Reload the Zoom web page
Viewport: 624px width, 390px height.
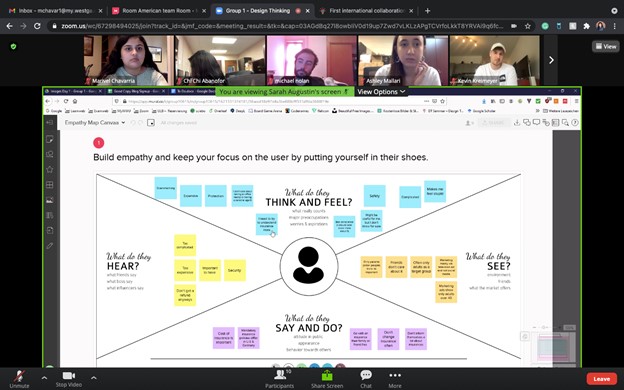[x=37, y=26]
